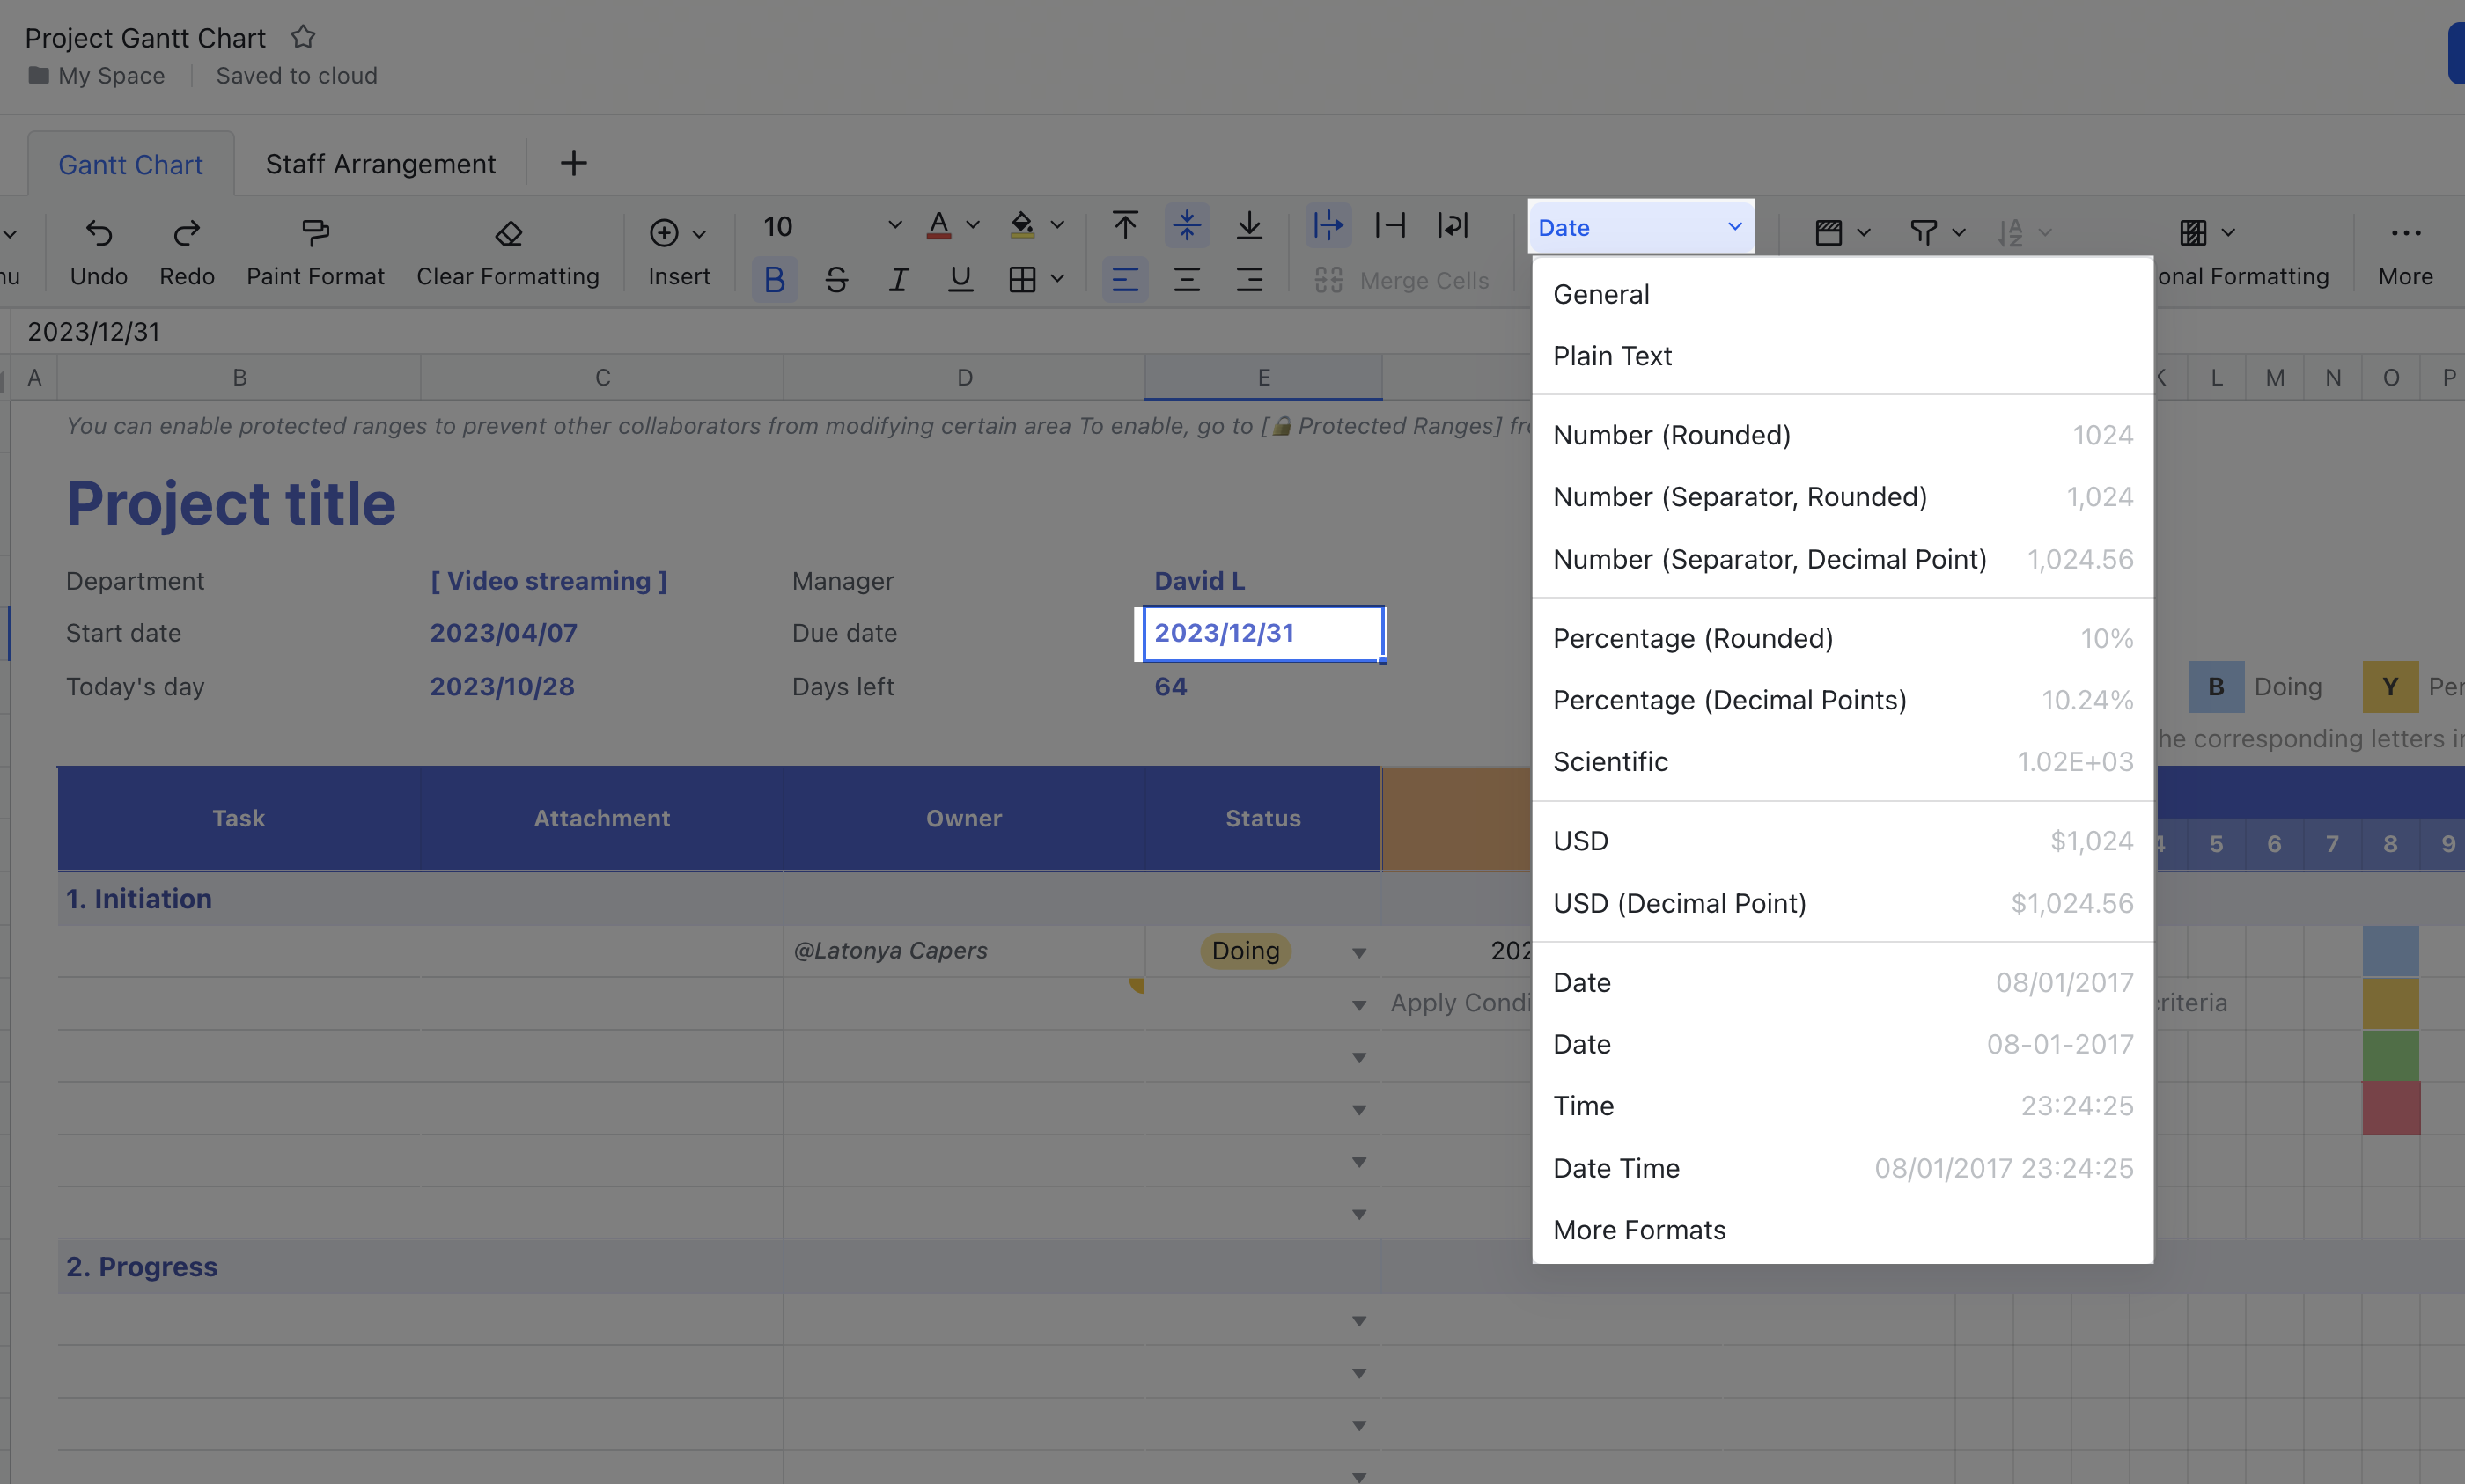The image size is (2465, 1484).
Task: Expand Conditional Formatting options arrow
Action: tap(2227, 233)
